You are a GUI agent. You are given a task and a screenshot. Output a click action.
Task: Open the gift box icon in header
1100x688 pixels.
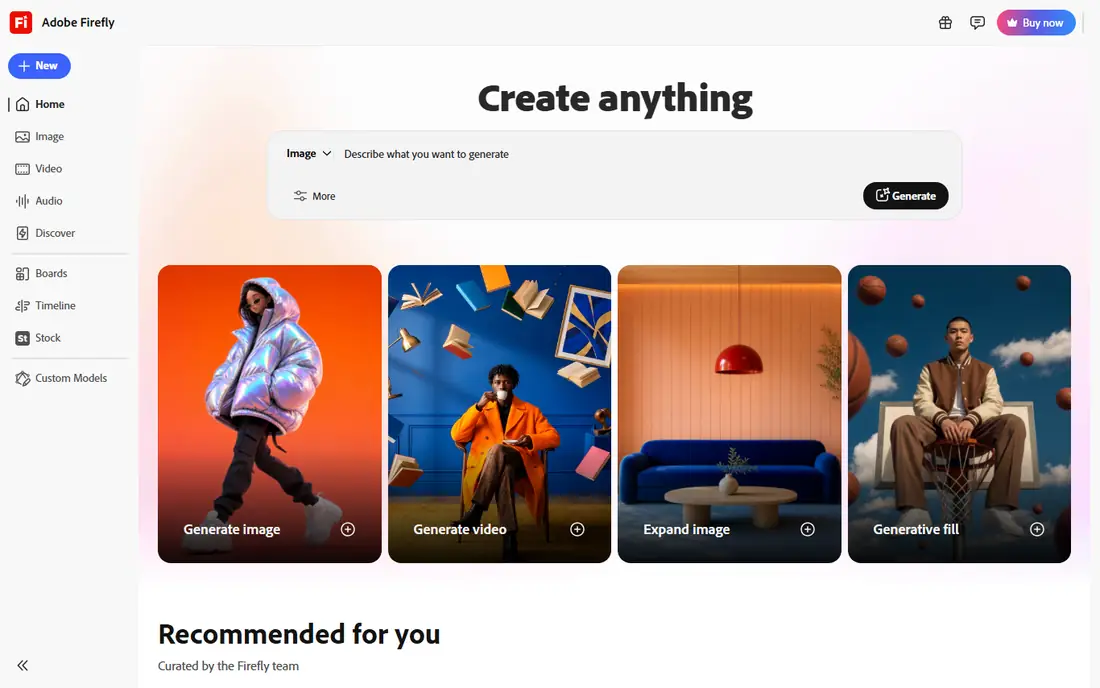pos(945,22)
